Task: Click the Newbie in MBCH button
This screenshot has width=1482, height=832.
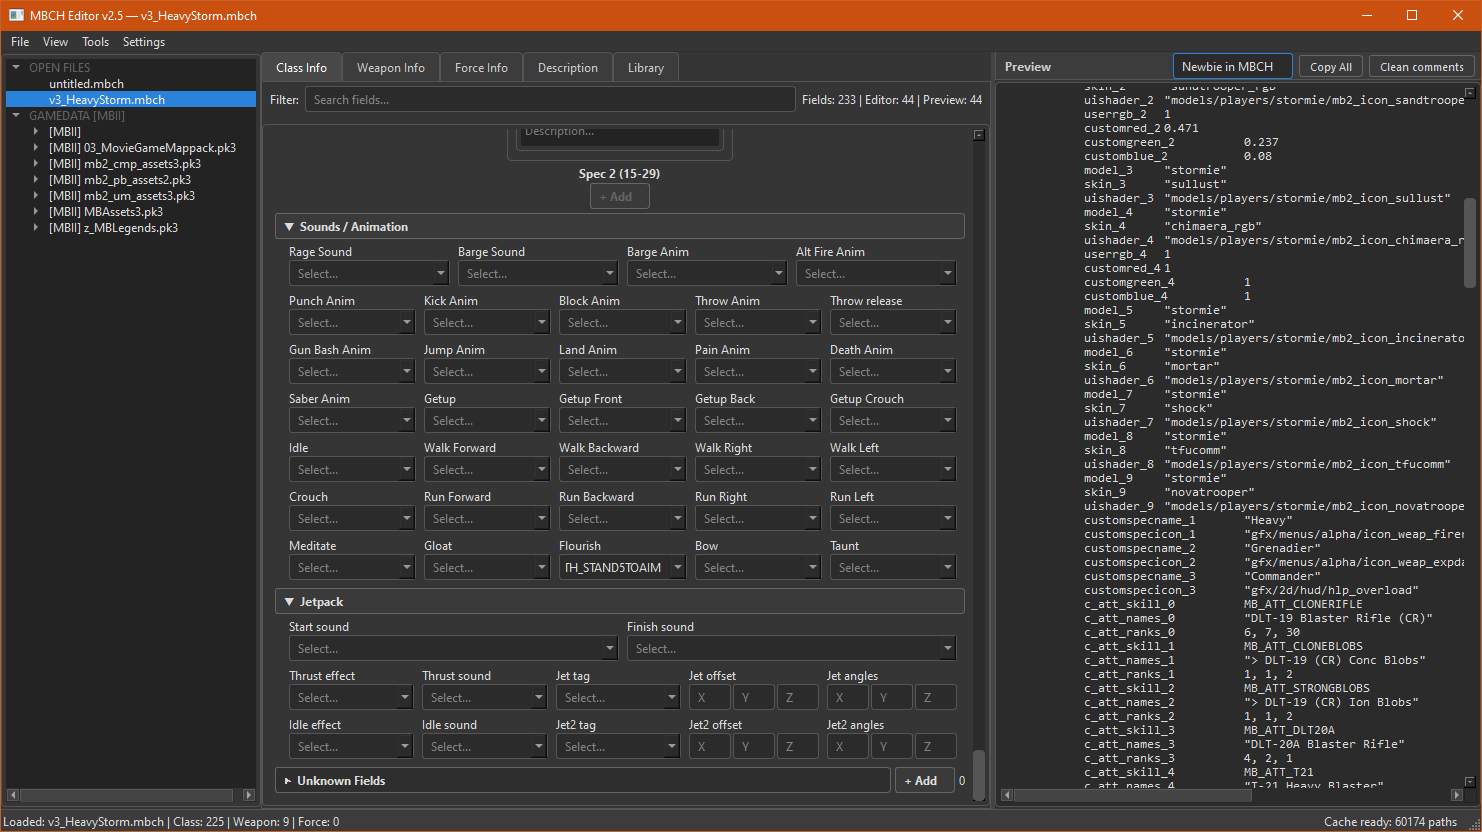Action: point(1232,67)
